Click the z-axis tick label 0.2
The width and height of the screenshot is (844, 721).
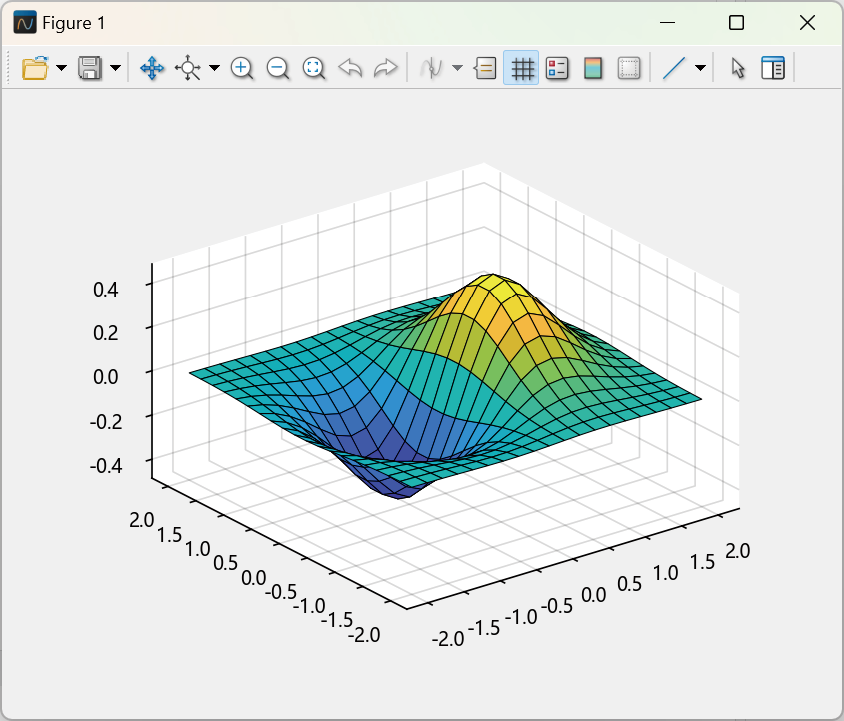coord(106,333)
